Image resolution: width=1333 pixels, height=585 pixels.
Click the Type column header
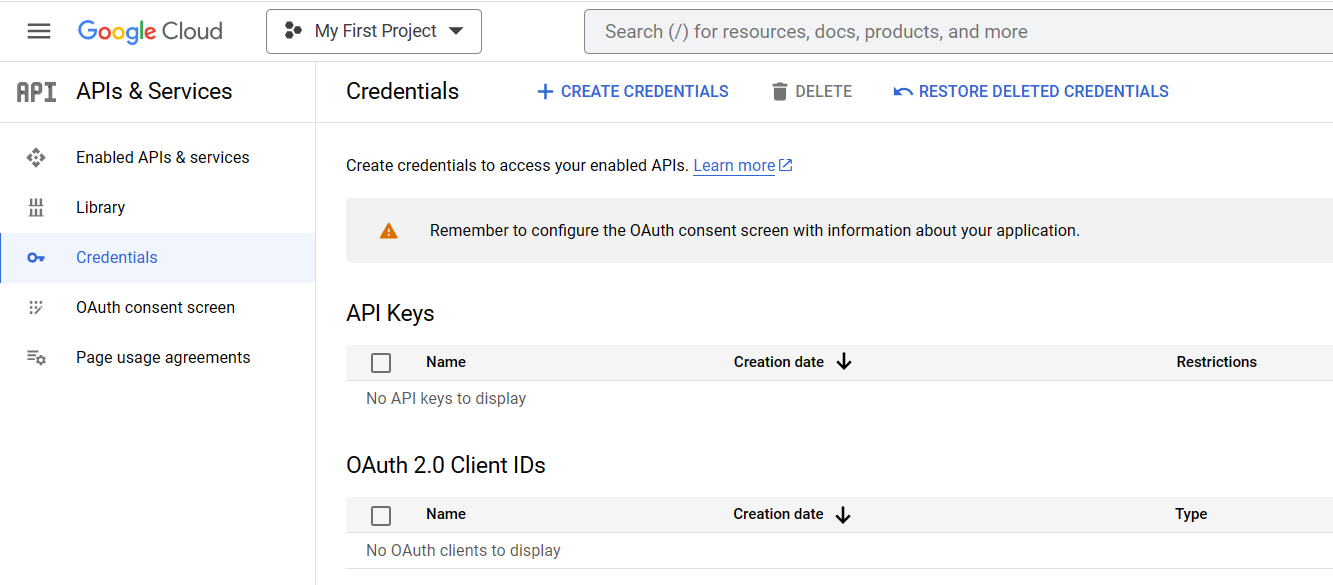coord(1191,514)
